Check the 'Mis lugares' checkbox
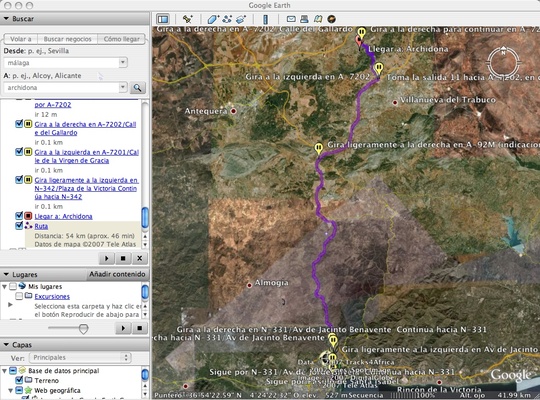This screenshot has height=400, width=540. click(13, 286)
